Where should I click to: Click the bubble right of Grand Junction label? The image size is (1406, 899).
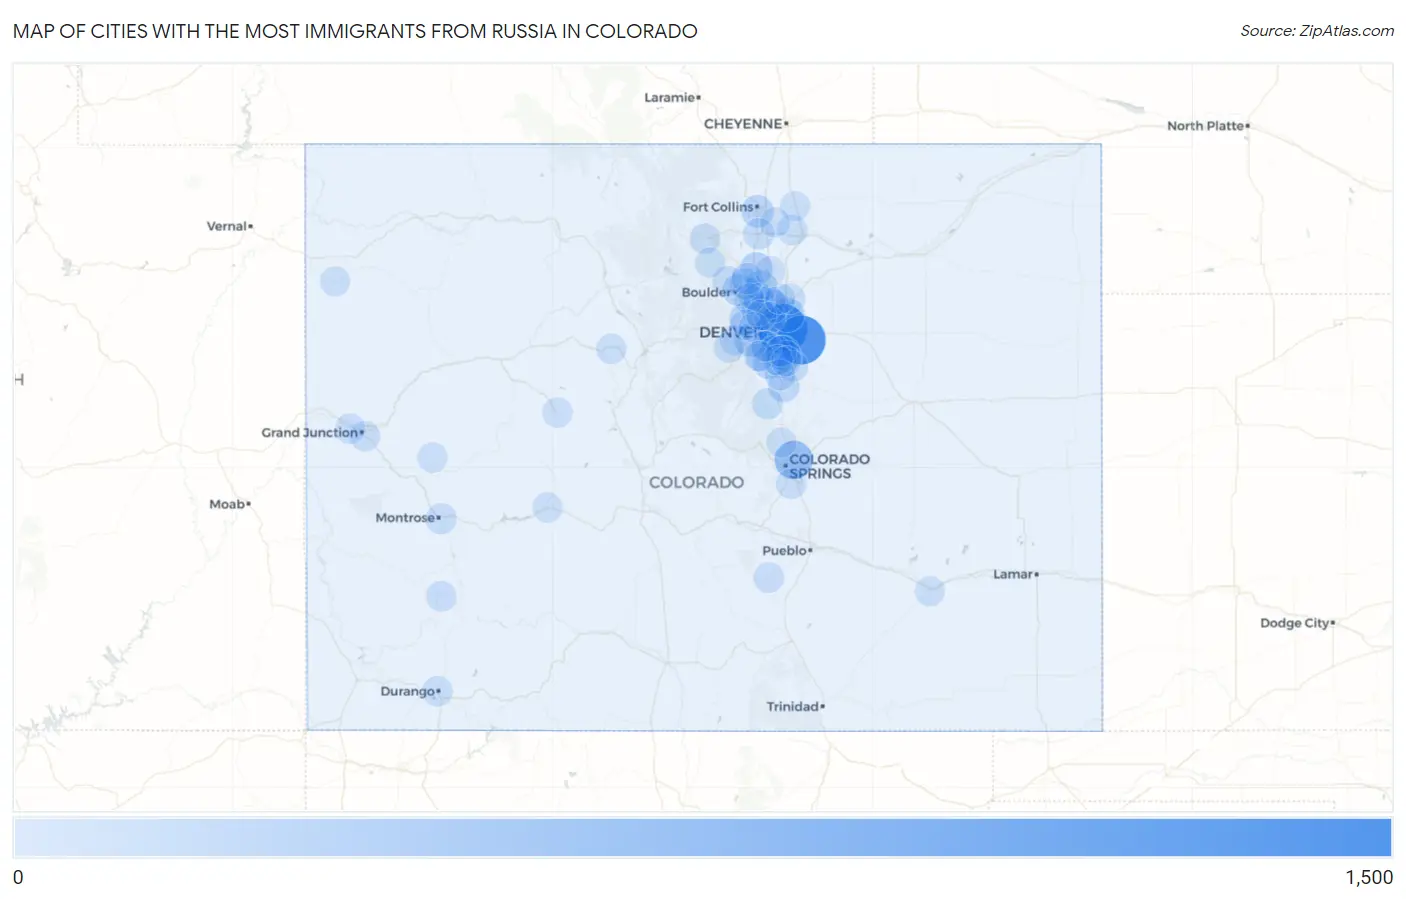point(366,436)
